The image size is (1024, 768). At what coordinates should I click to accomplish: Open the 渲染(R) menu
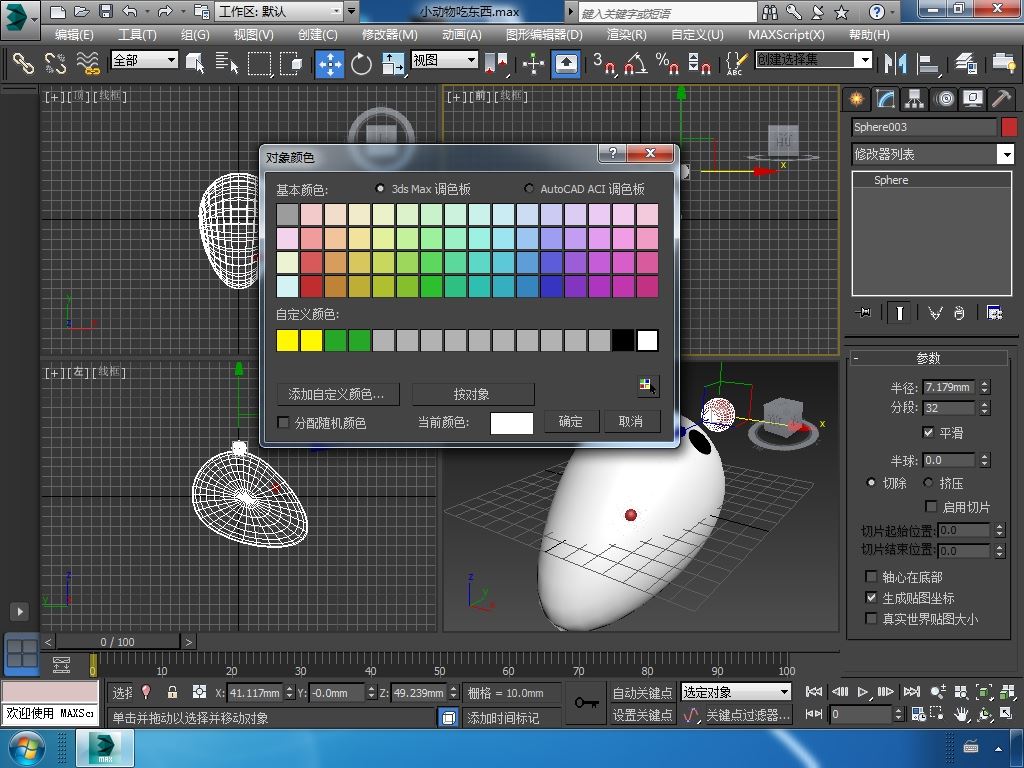[x=626, y=35]
